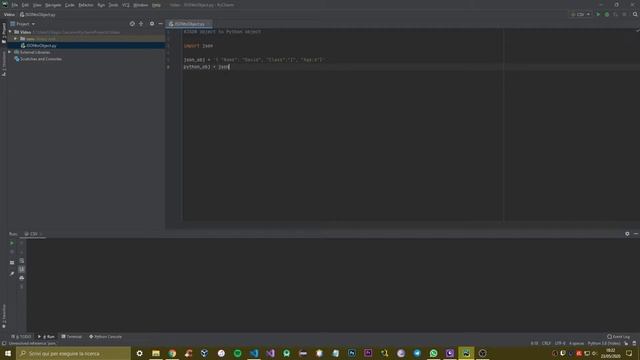Click UTF-8 encoding in status bar
The height and width of the screenshot is (360, 640).
[x=560, y=343]
